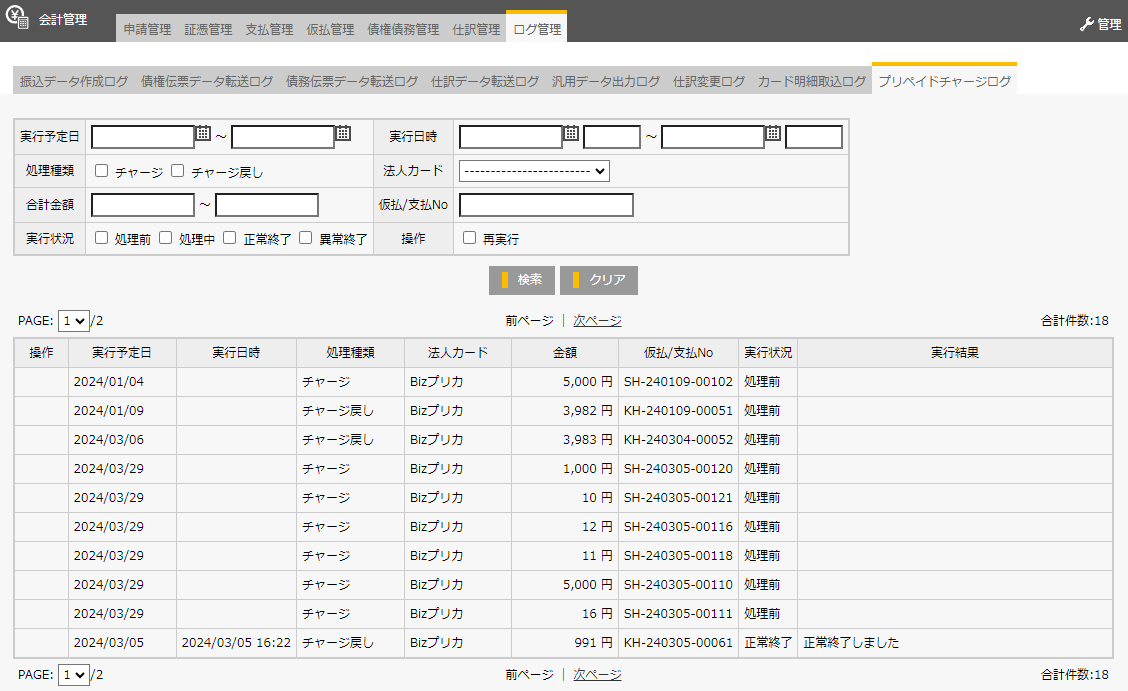Focus the 合計金額 minimum field
The image size is (1128, 691).
pos(143,205)
